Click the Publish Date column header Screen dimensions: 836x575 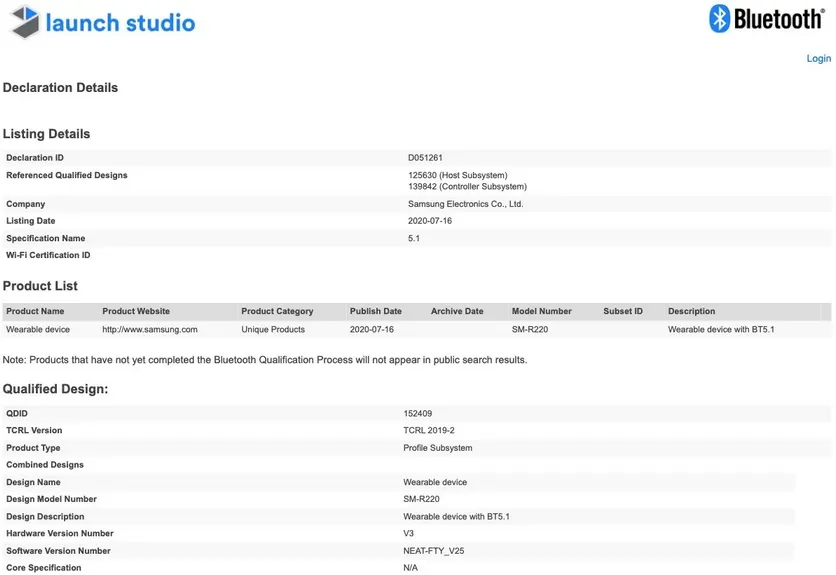(375, 311)
